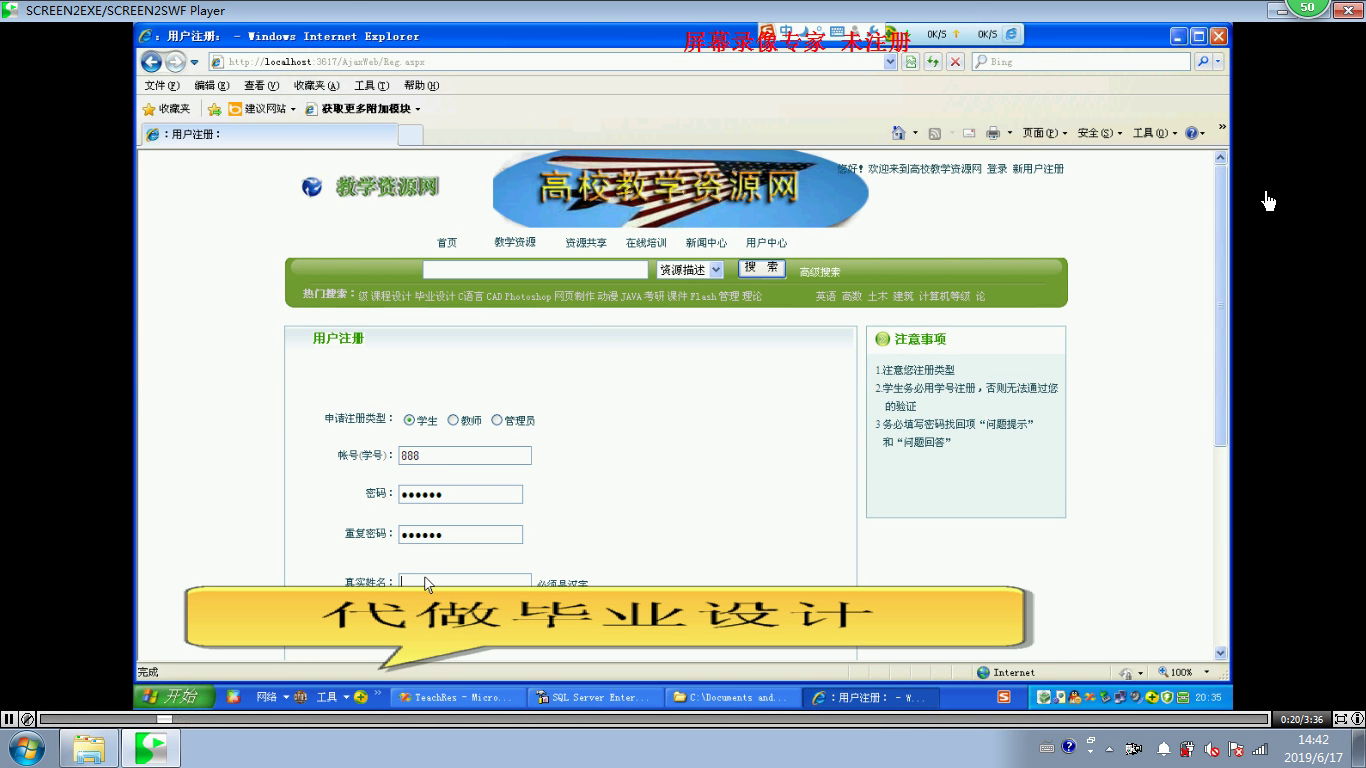
Task: Click the network signal tray icon
Action: coord(1260,748)
